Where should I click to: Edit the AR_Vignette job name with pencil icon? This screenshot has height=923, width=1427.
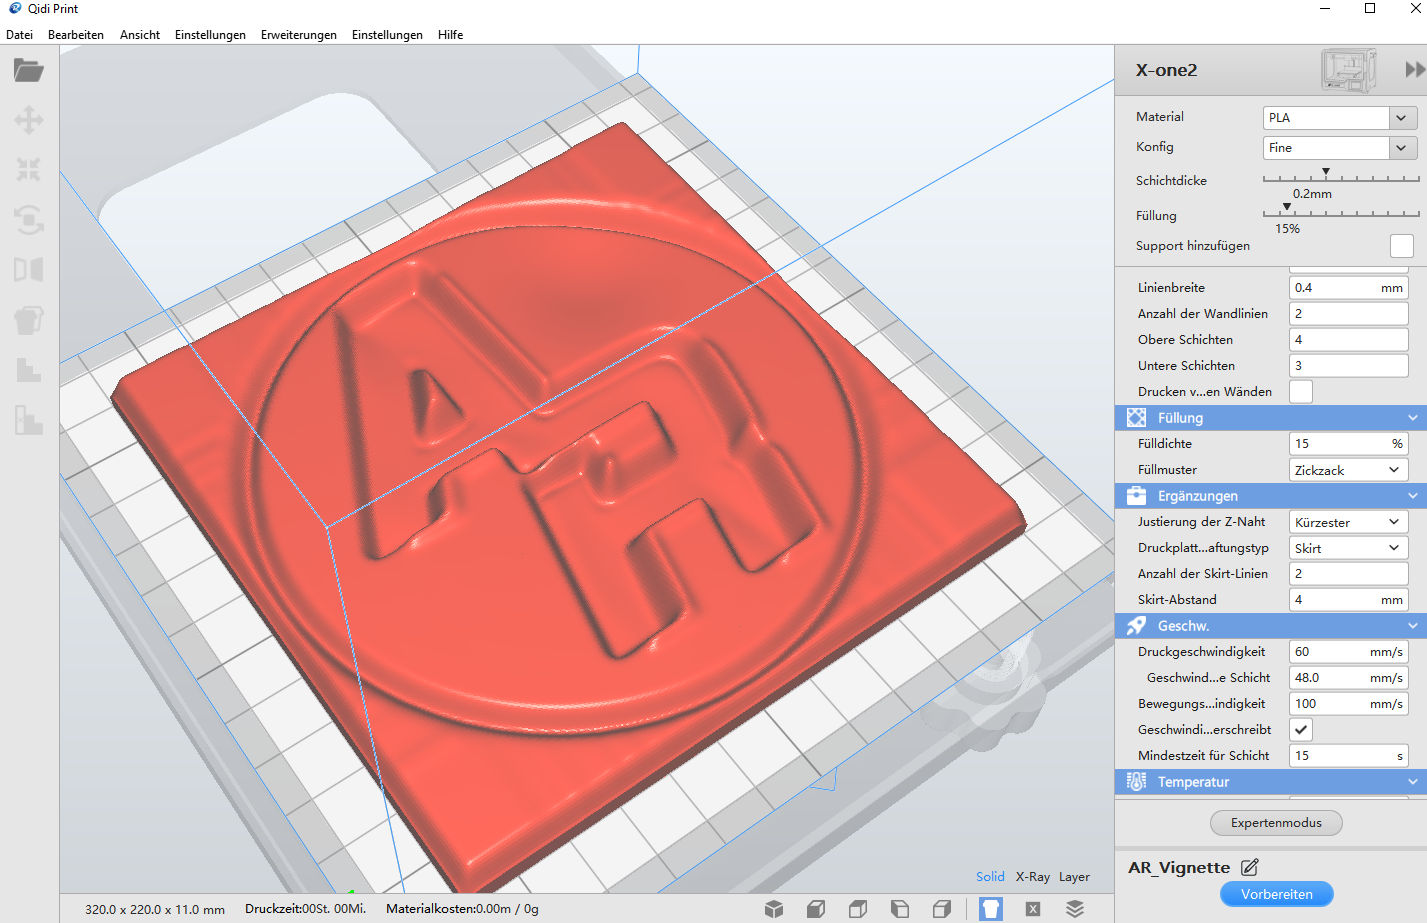coord(1250,867)
